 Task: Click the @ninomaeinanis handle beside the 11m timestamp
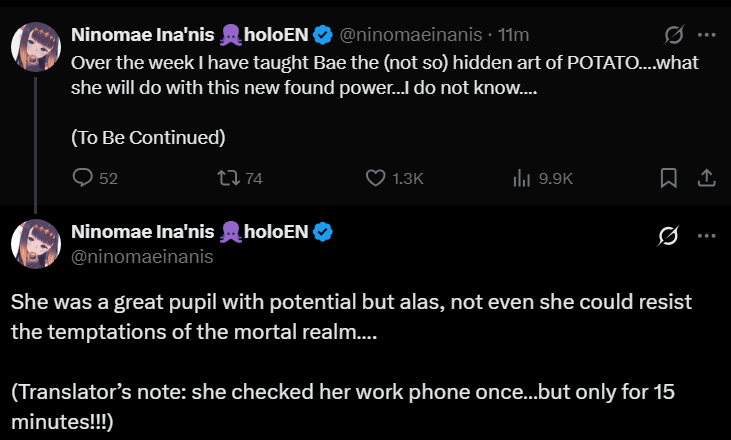tap(411, 35)
